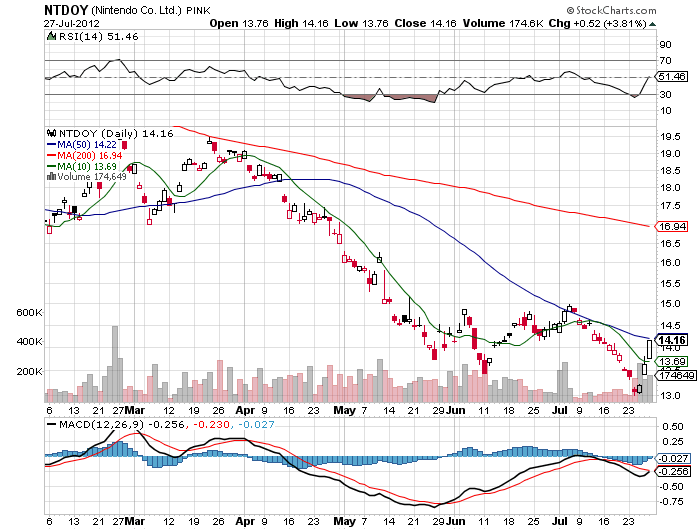
Task: Select the blue MA(50) legend line swatch
Action: [51, 145]
